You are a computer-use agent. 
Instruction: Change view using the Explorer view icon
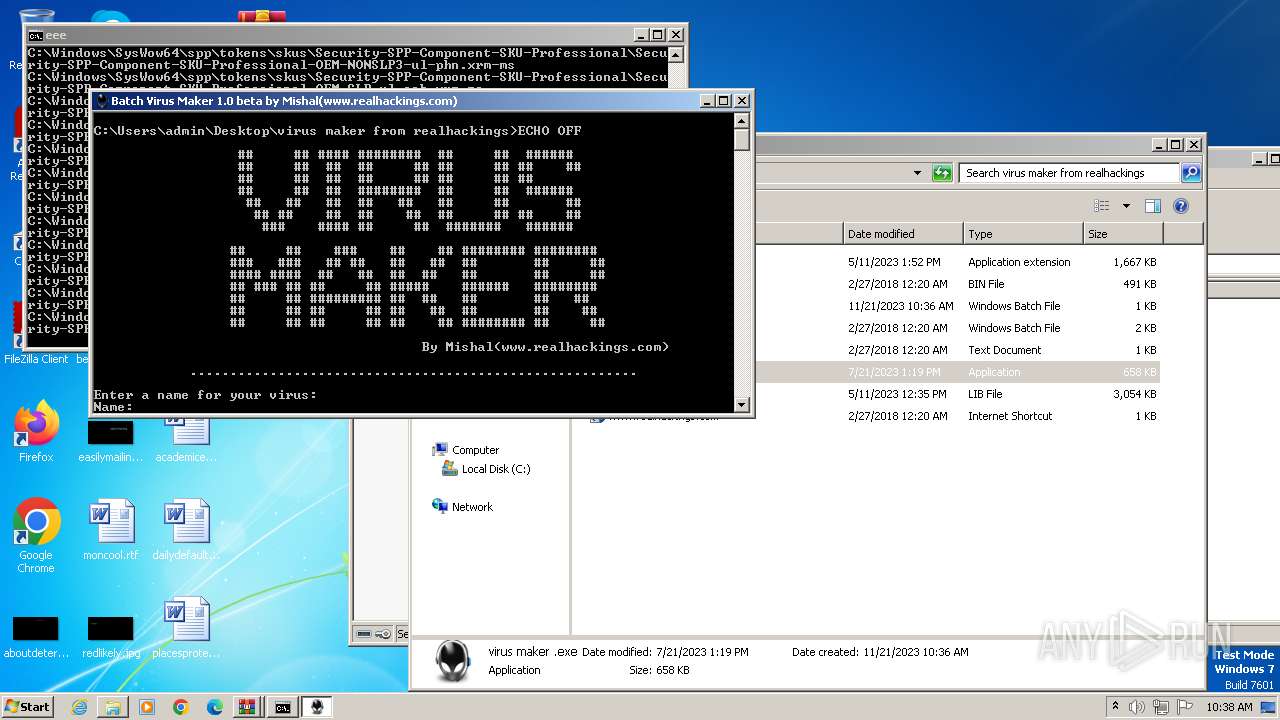coord(1101,206)
